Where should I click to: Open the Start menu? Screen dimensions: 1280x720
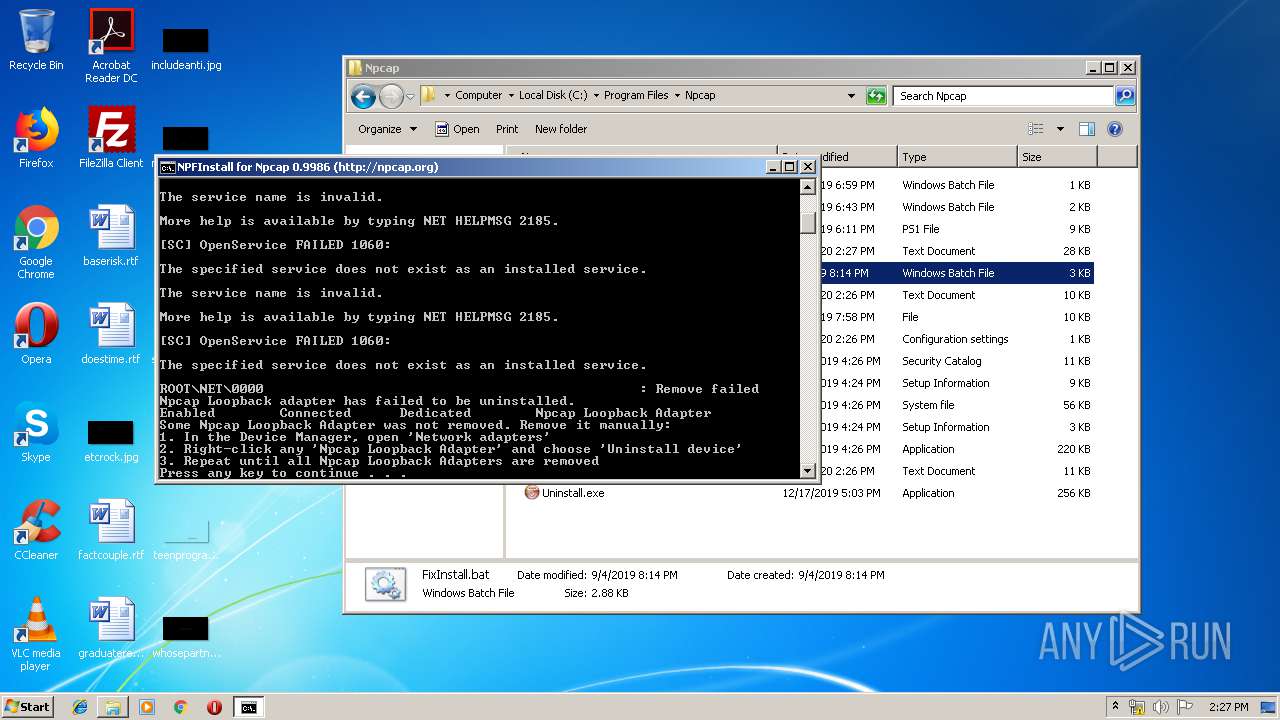coord(28,707)
